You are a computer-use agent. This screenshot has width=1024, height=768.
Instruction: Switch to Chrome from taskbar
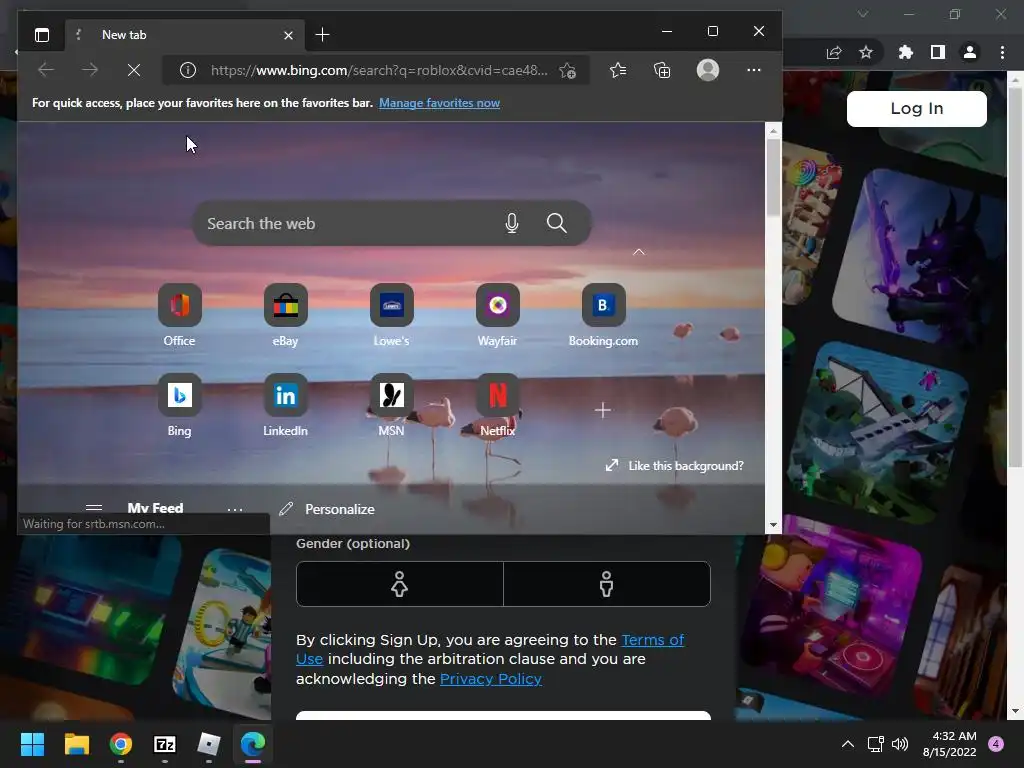pyautogui.click(x=121, y=744)
